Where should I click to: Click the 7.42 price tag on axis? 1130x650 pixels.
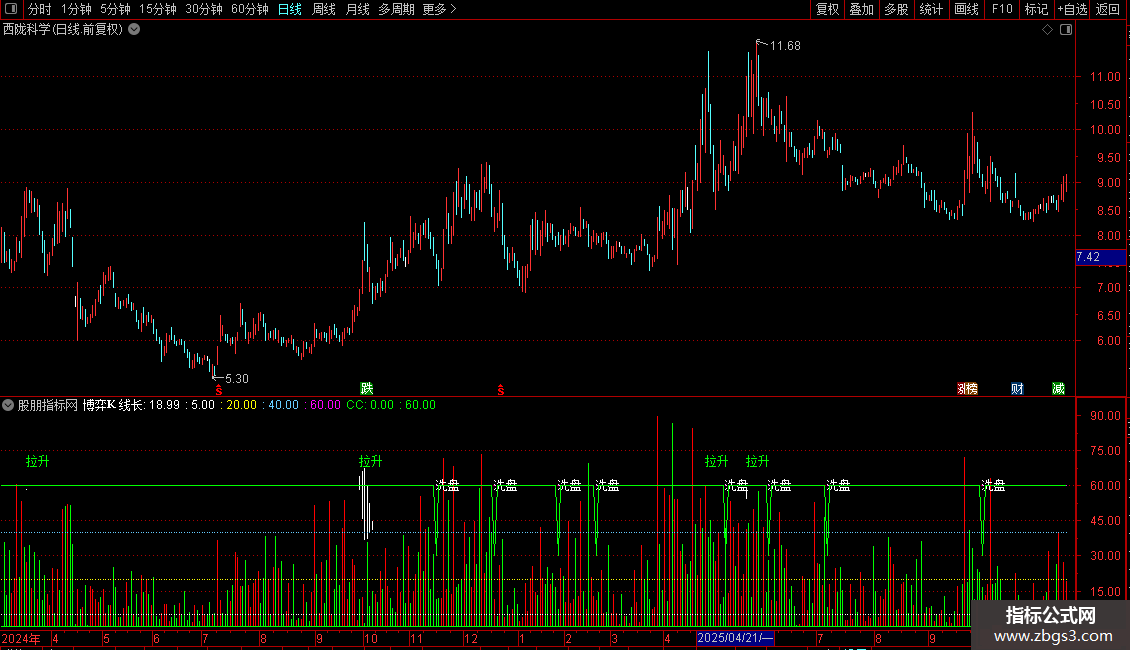(1100, 257)
